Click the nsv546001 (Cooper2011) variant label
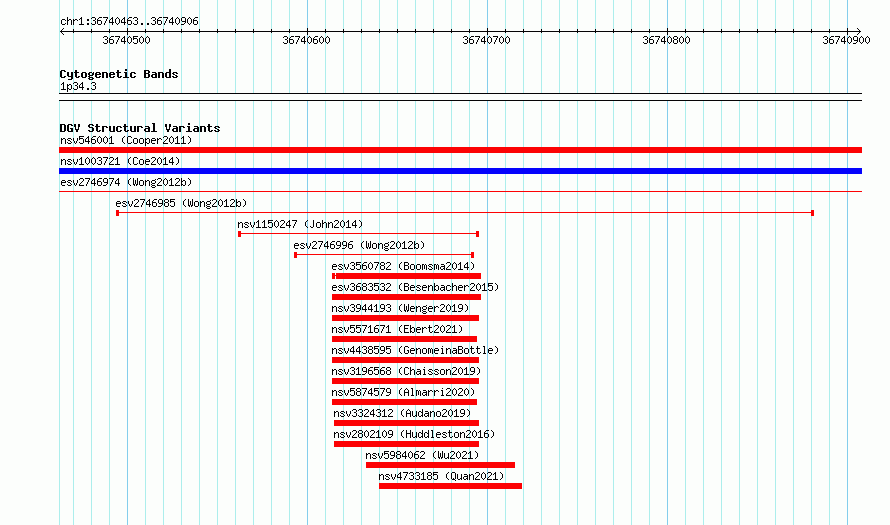Viewport: 890px width, 525px height. (x=126, y=140)
